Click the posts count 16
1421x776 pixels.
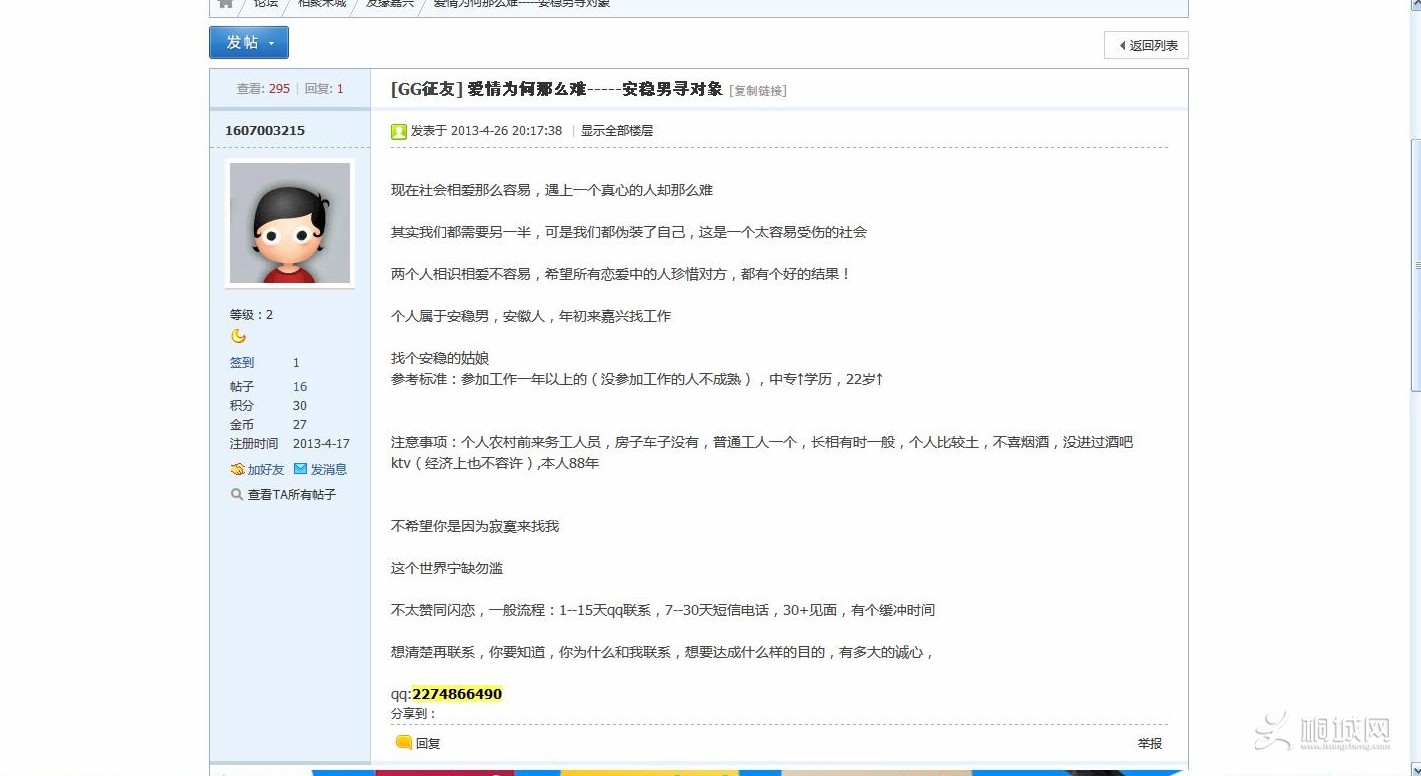click(x=300, y=387)
